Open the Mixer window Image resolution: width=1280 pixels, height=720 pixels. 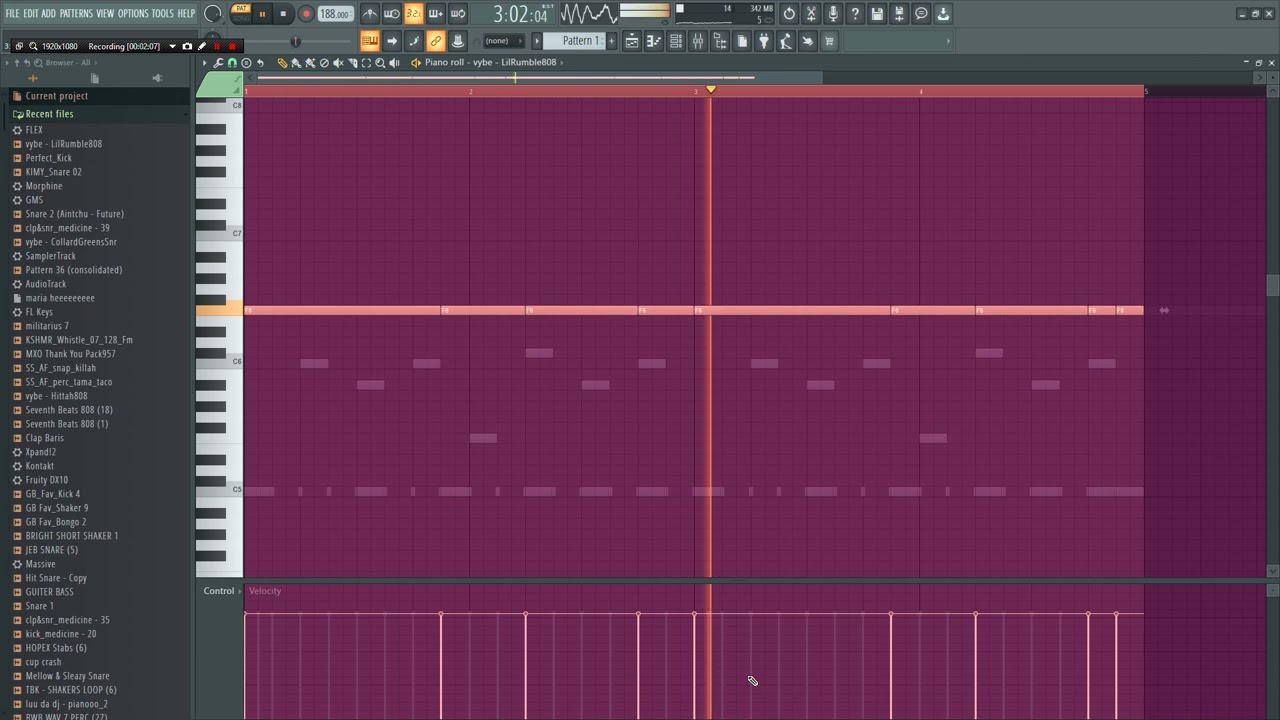coord(697,41)
